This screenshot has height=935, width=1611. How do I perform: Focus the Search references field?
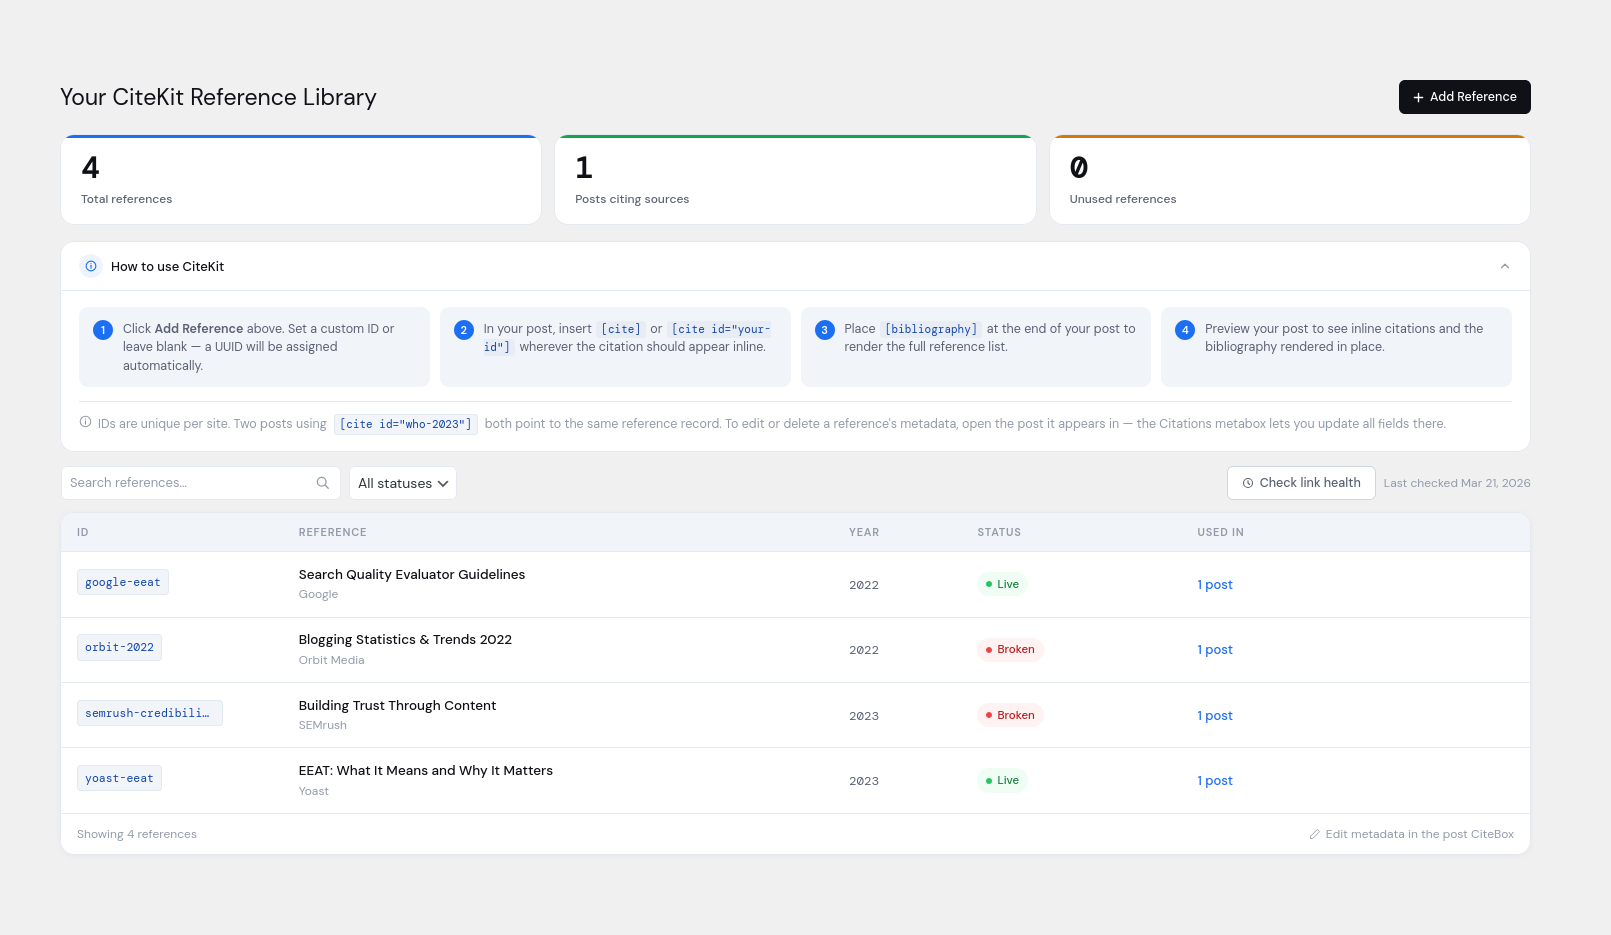point(190,483)
